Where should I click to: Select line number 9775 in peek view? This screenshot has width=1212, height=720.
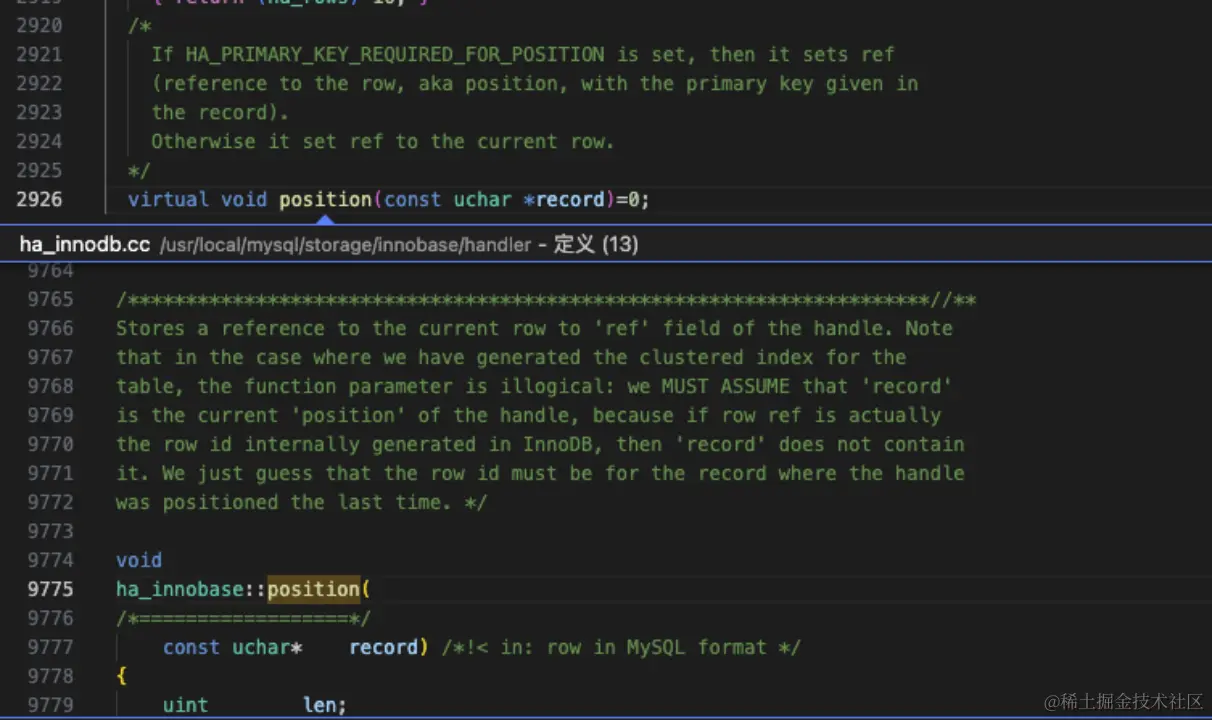(x=51, y=589)
